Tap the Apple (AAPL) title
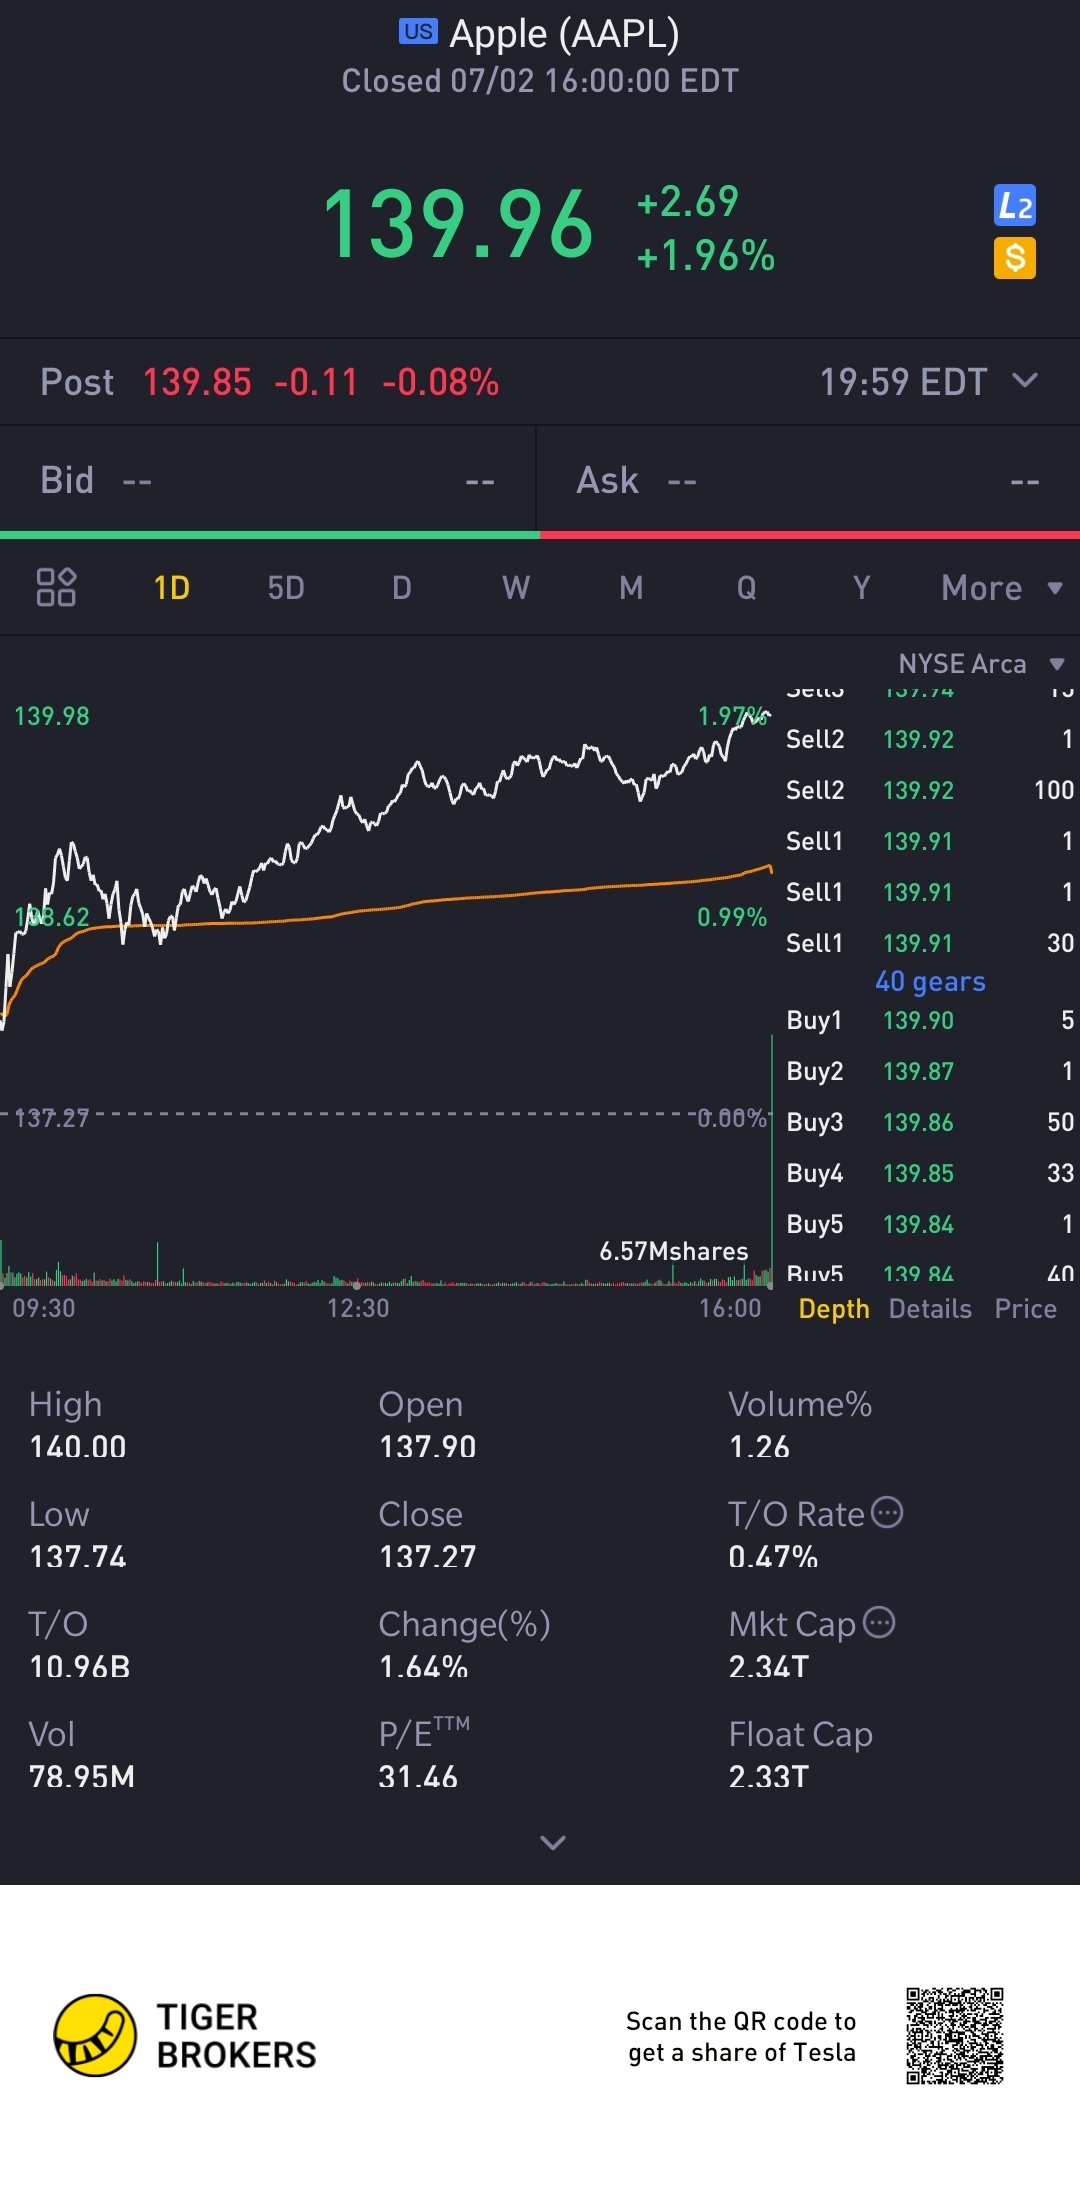The height and width of the screenshot is (2187, 1080). click(564, 34)
